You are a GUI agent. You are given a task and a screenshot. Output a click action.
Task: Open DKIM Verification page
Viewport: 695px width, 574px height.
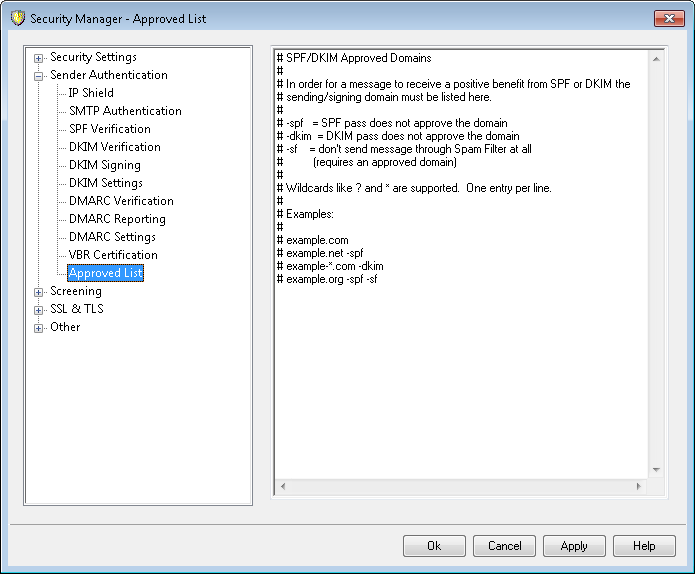point(114,147)
